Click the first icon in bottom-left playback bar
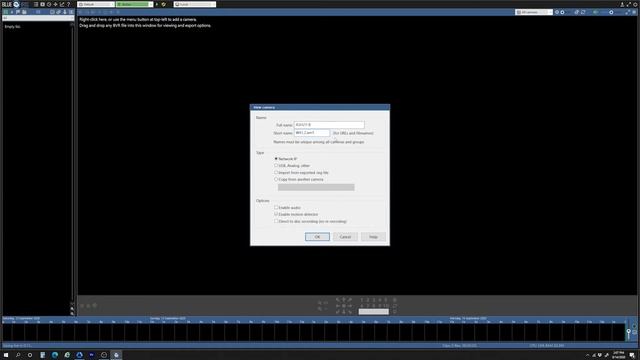Image resolution: width=640 pixels, height=360 pixels. tap(82, 305)
